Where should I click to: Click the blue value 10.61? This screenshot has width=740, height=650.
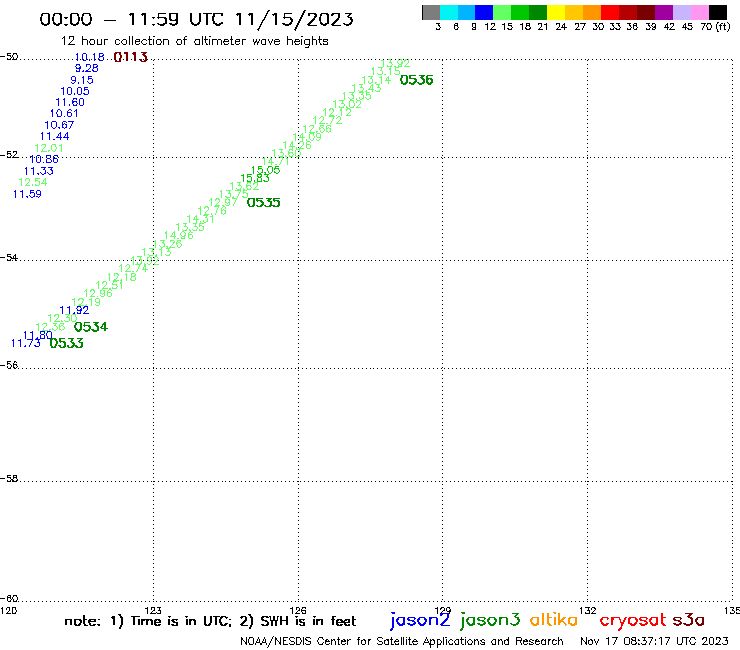pos(64,113)
